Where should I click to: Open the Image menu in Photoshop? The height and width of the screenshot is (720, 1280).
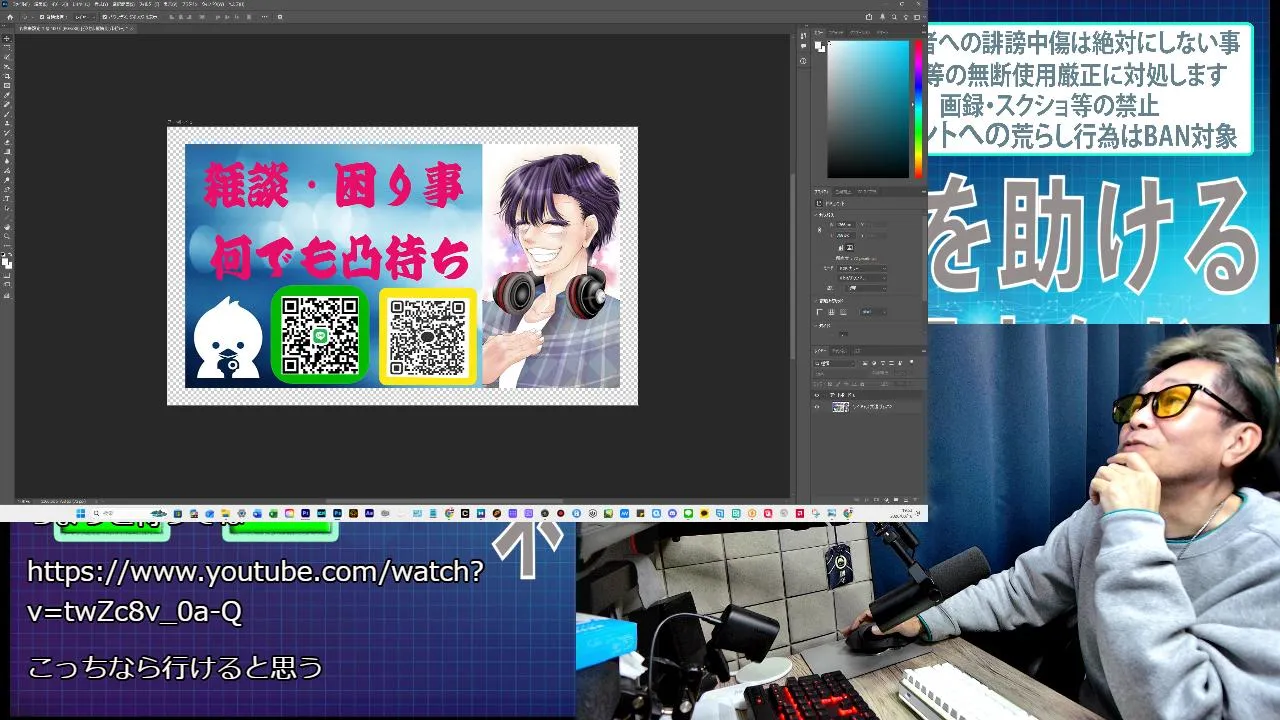point(58,4)
